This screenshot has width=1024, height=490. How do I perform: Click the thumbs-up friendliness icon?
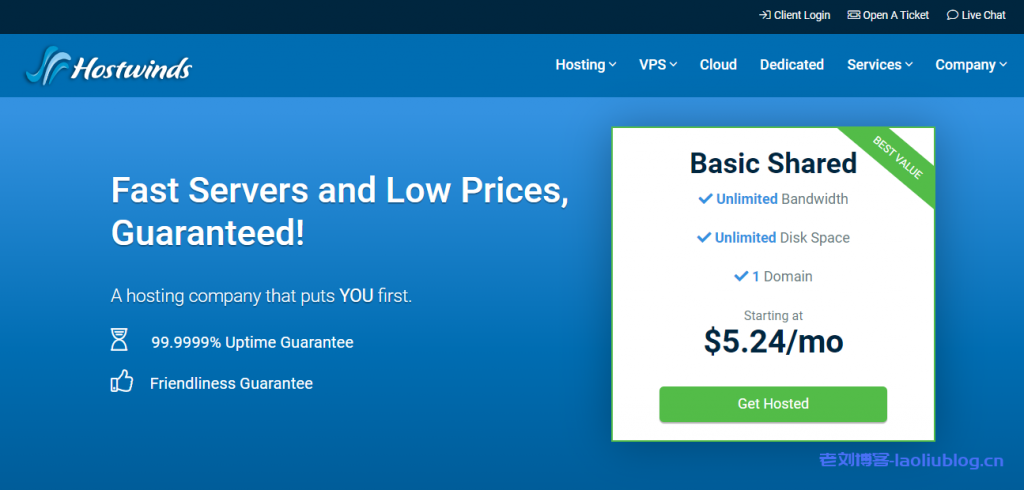tap(121, 381)
